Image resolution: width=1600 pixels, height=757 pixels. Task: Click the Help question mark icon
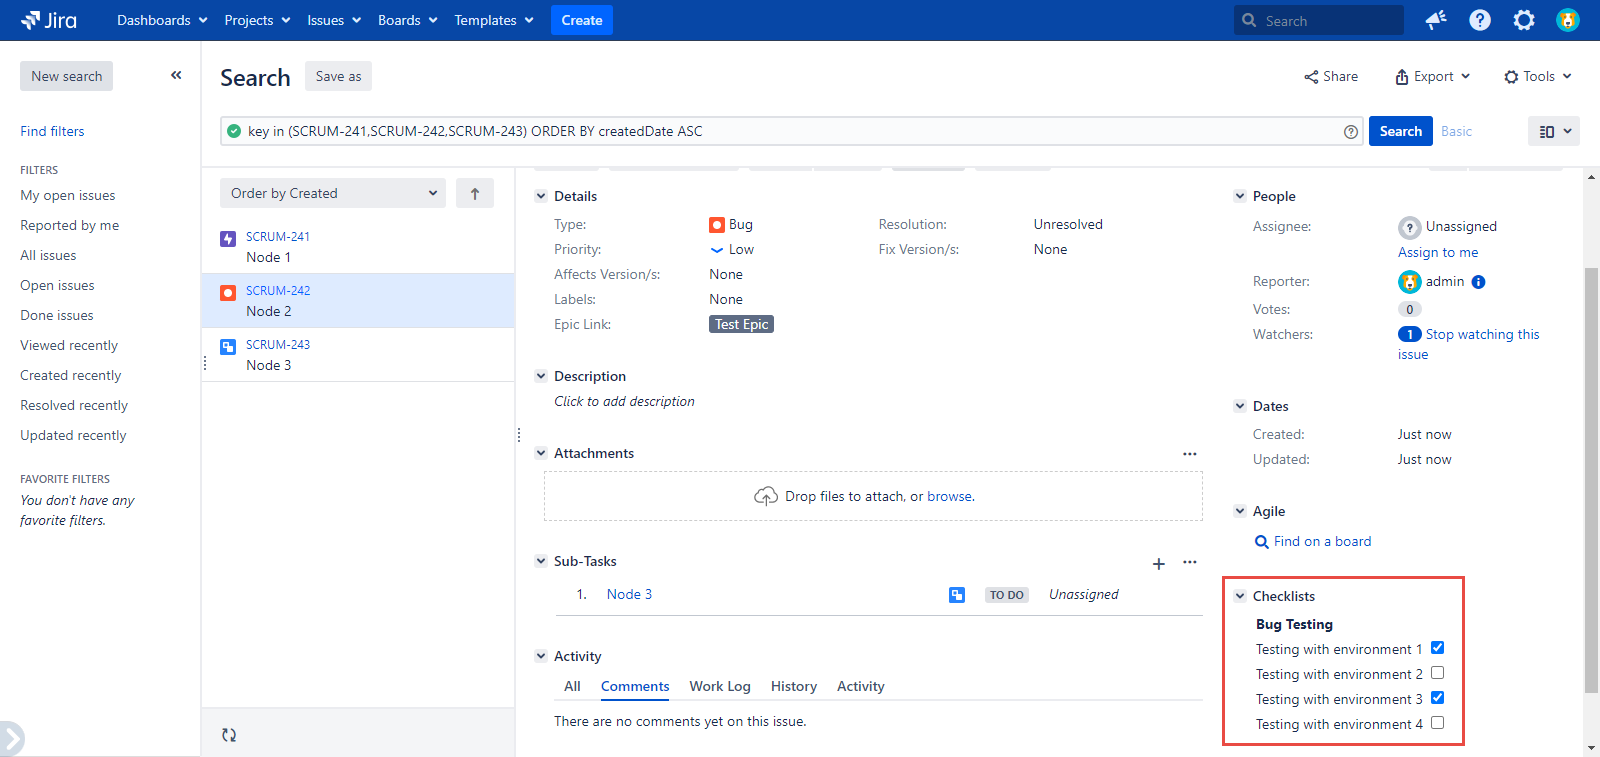[1480, 20]
